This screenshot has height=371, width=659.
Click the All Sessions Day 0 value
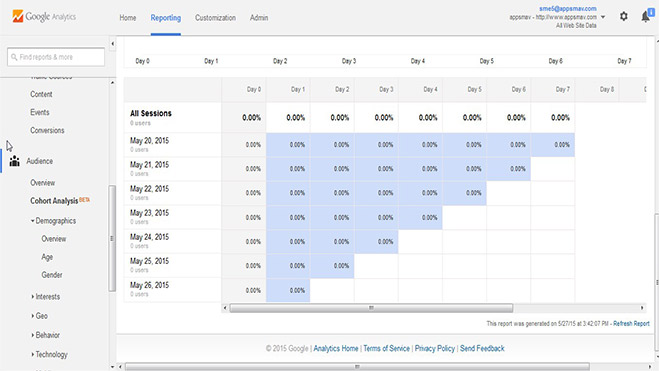click(251, 118)
